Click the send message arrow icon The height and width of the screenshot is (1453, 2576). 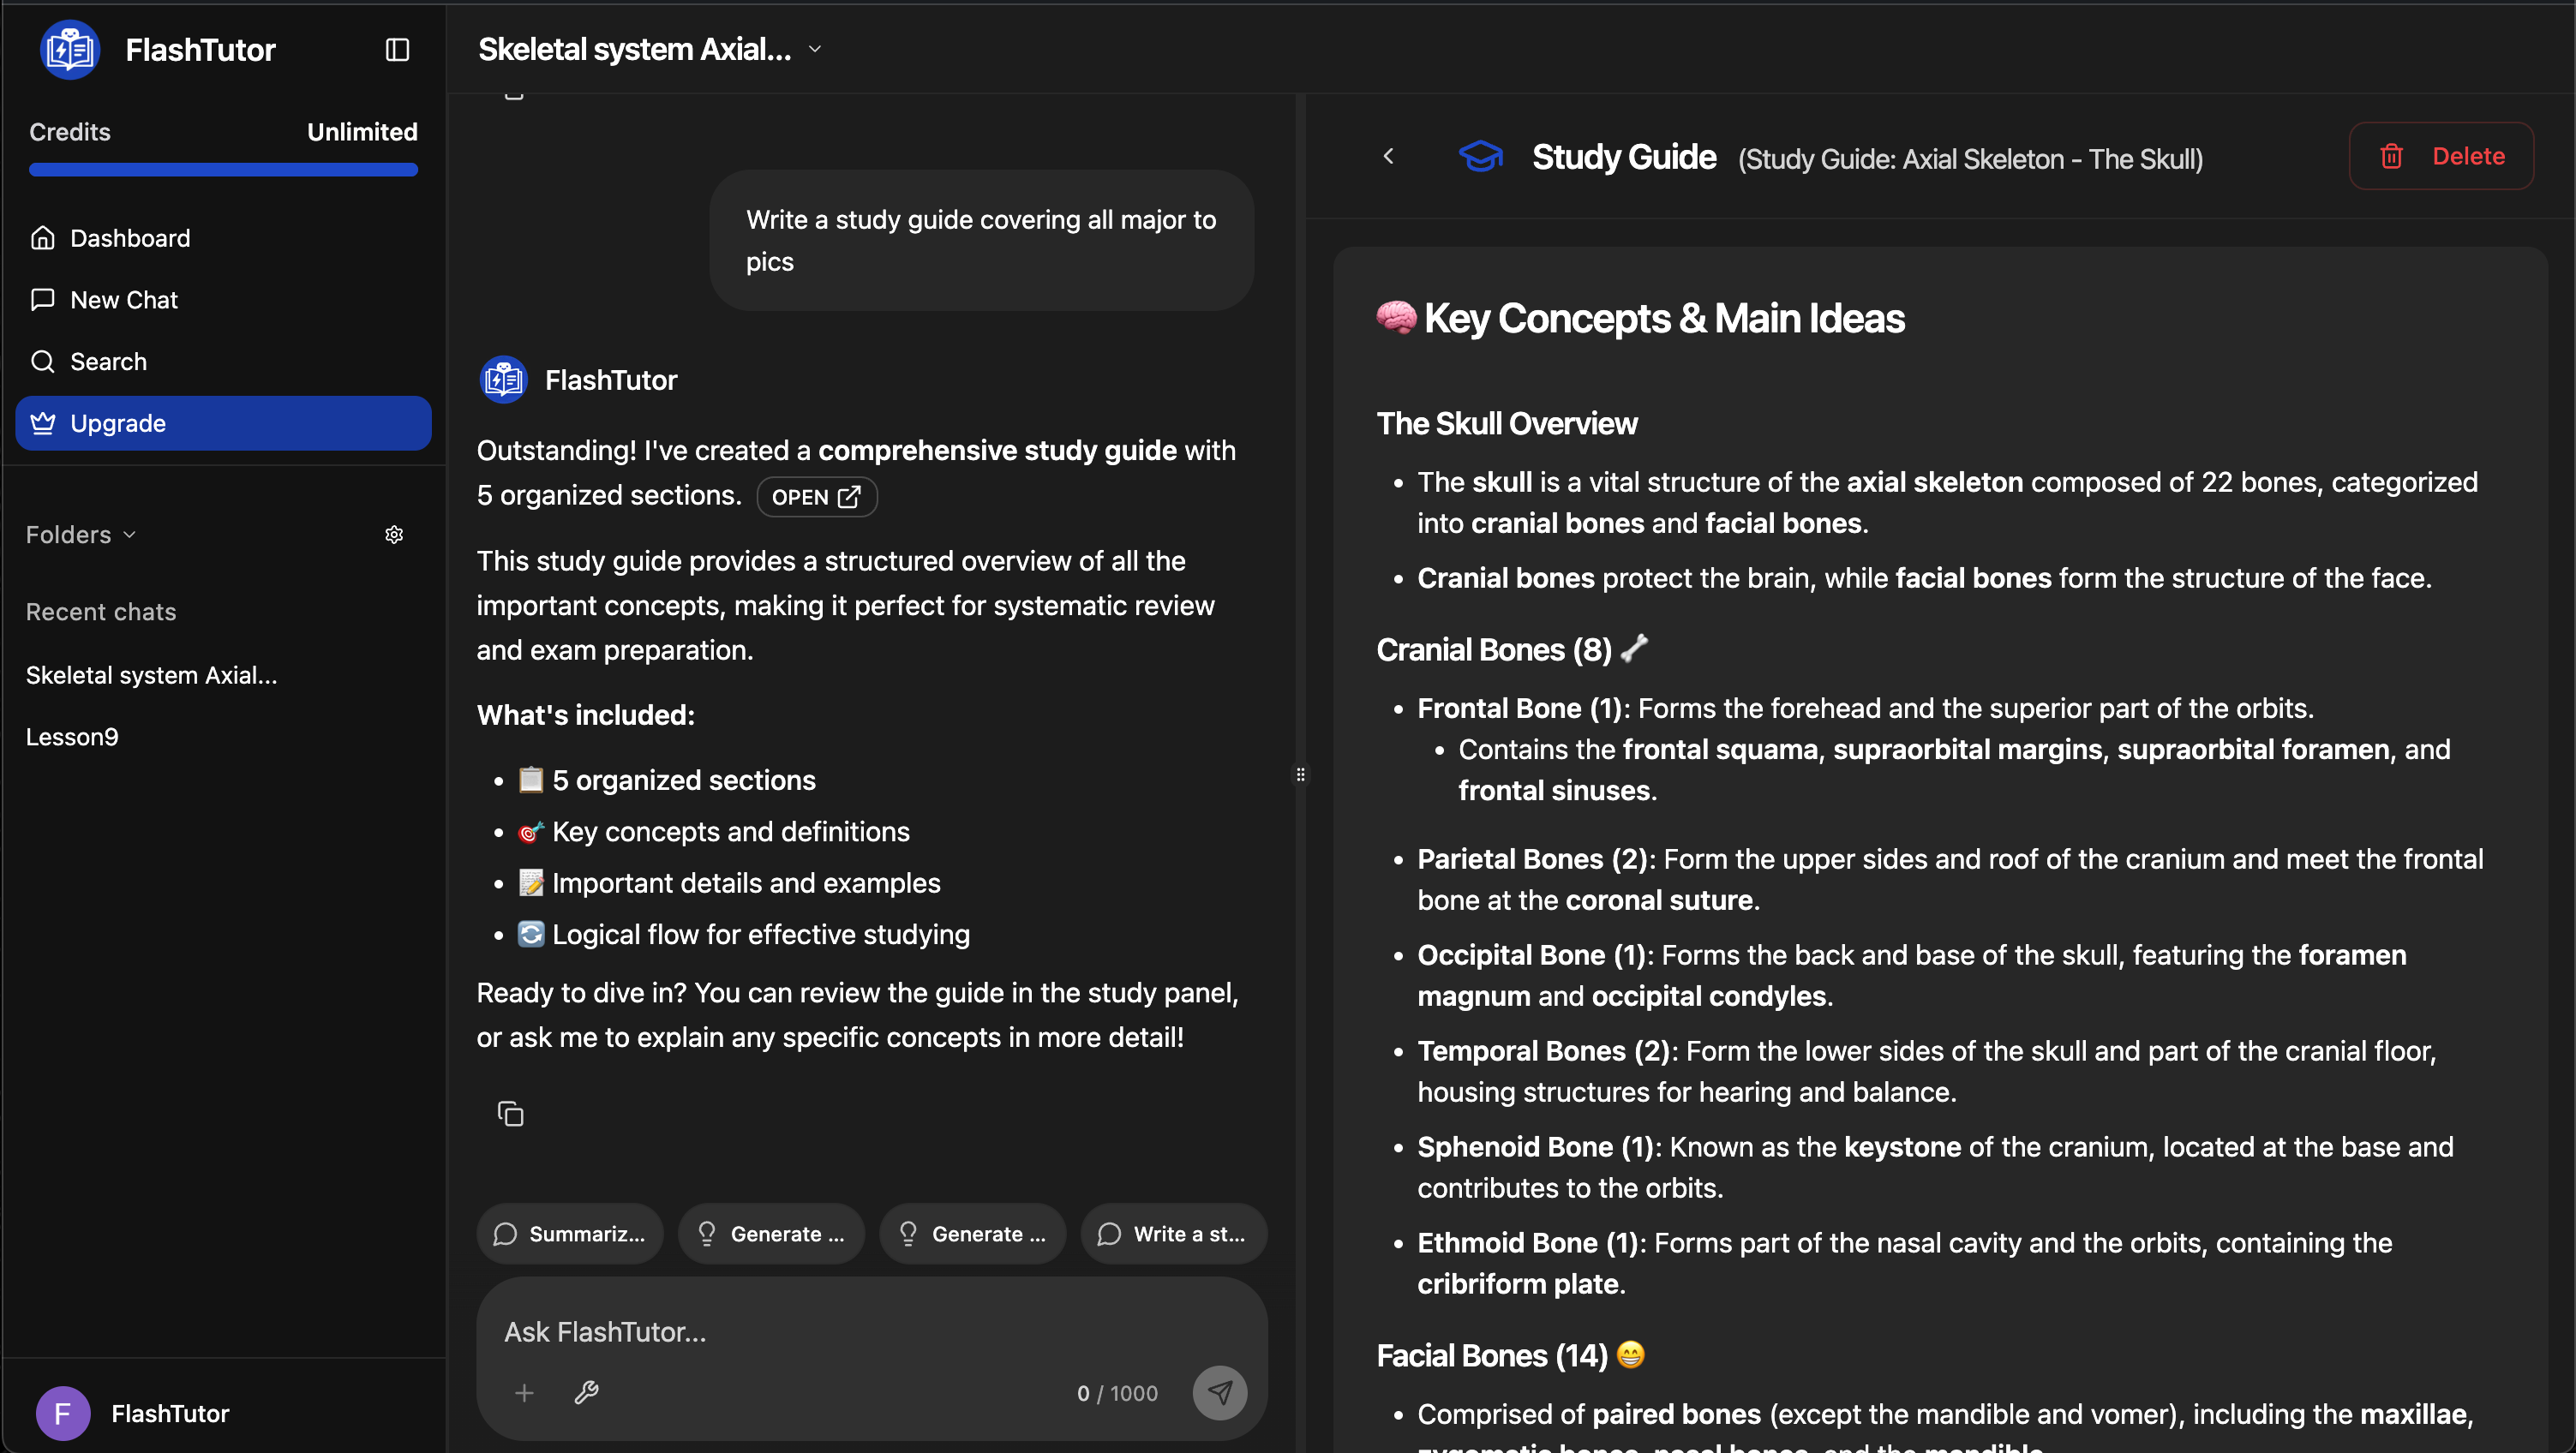[1219, 1392]
